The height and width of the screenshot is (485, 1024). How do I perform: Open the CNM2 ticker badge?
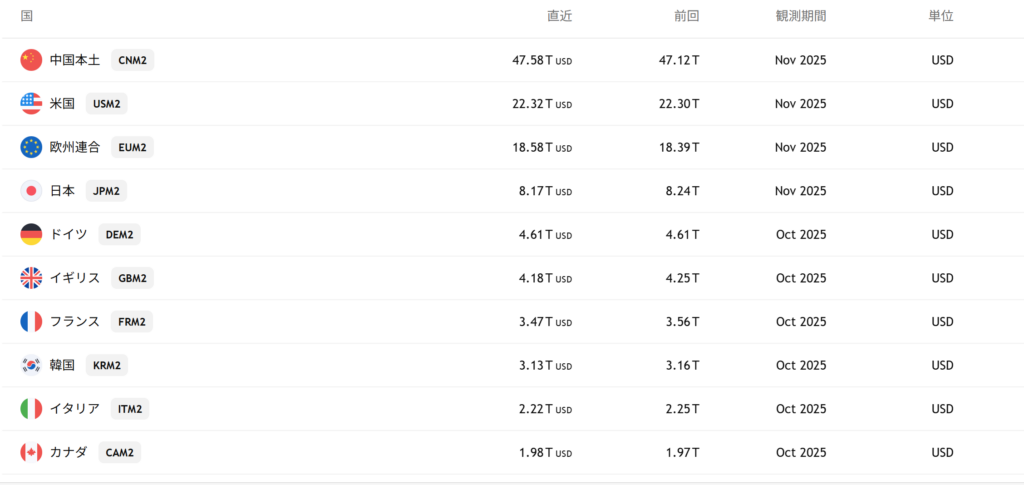(132, 60)
